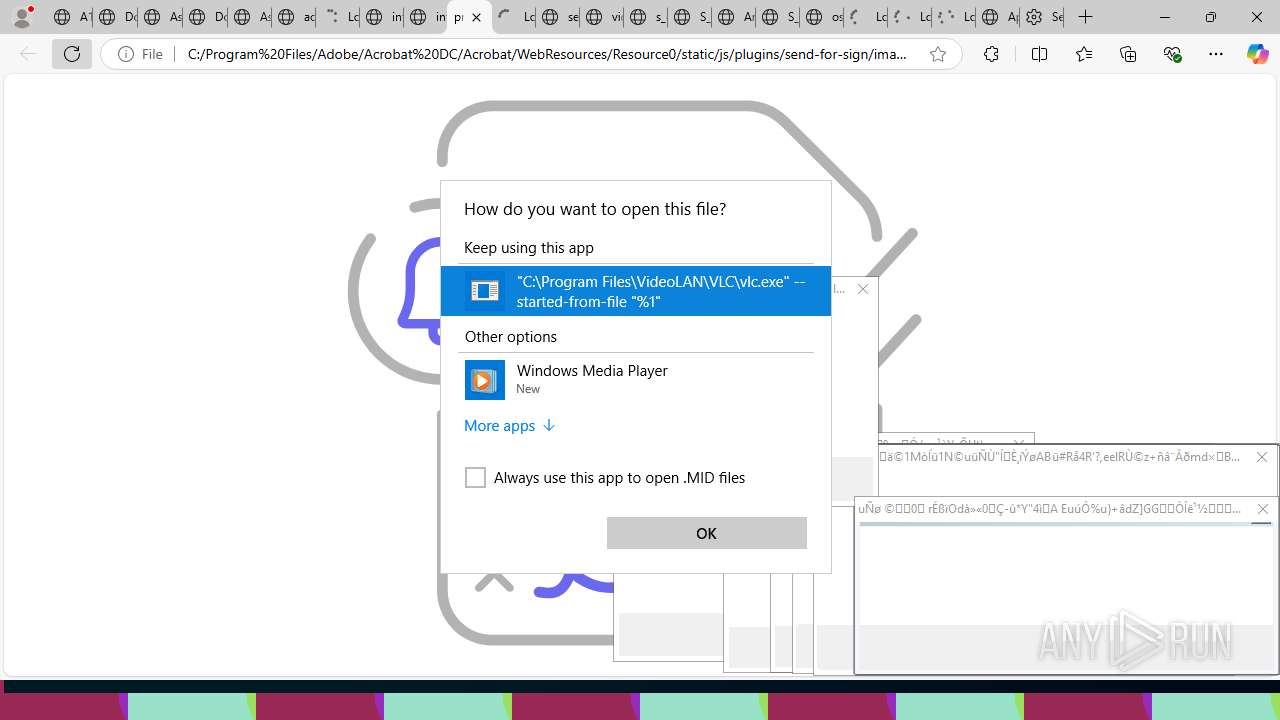Screen dimensions: 1280x720
Task: Switch to the tab labeled 'os'
Action: click(822, 17)
